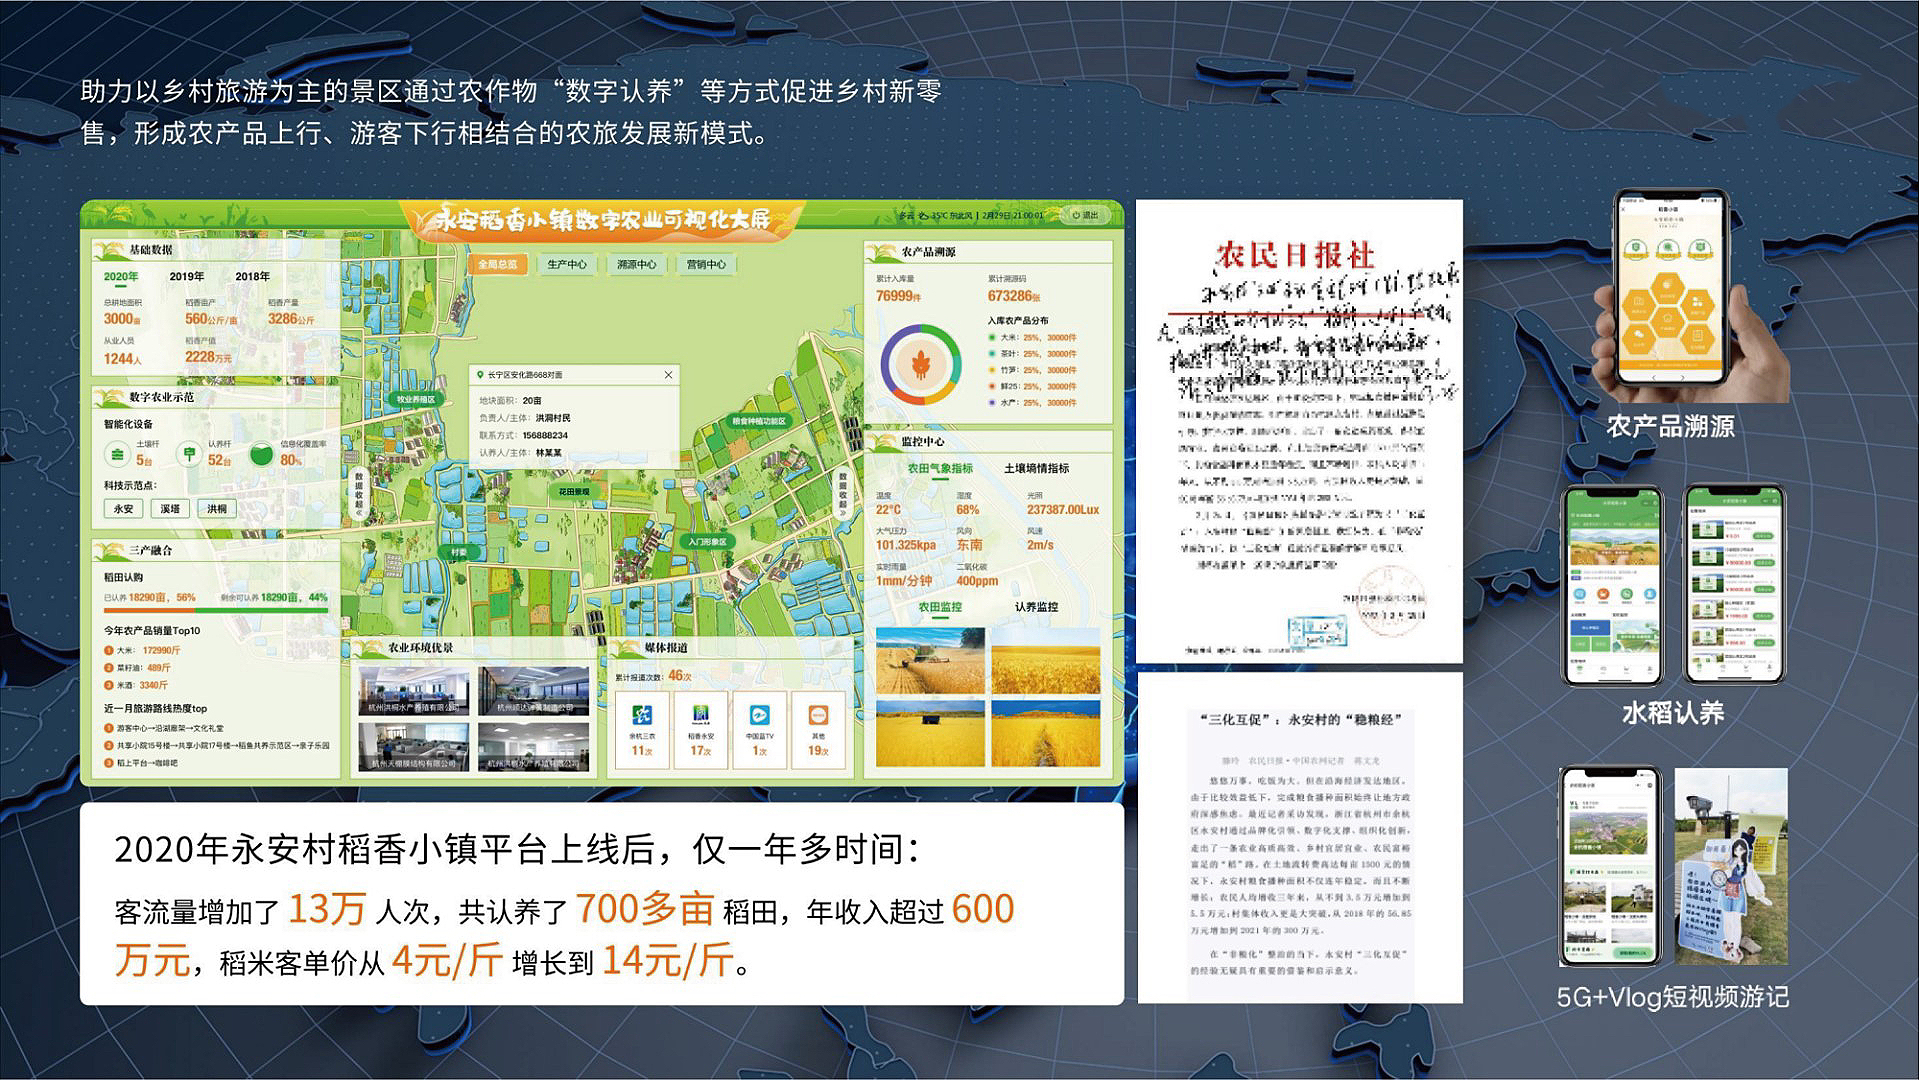This screenshot has width=1920, height=1080.
Task: Click the 稻上平台→咖啡吧 route row
Action: [142, 763]
